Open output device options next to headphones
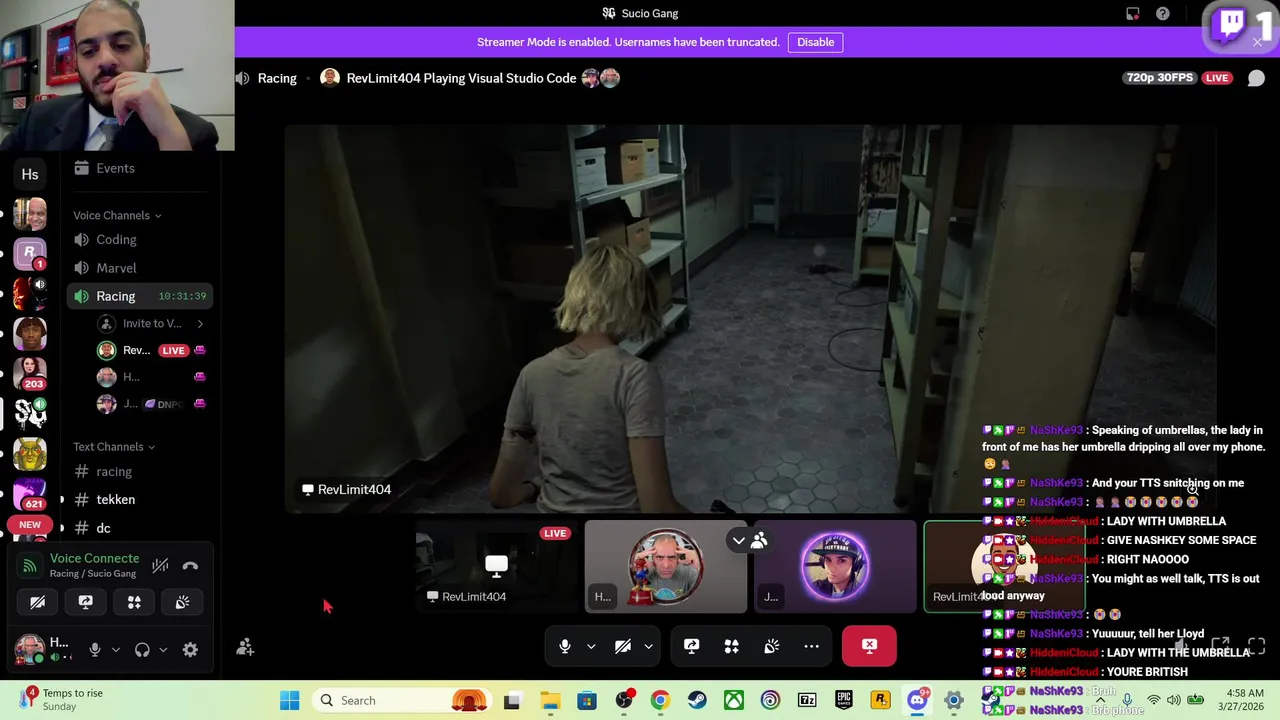This screenshot has width=1280, height=720. (x=163, y=650)
